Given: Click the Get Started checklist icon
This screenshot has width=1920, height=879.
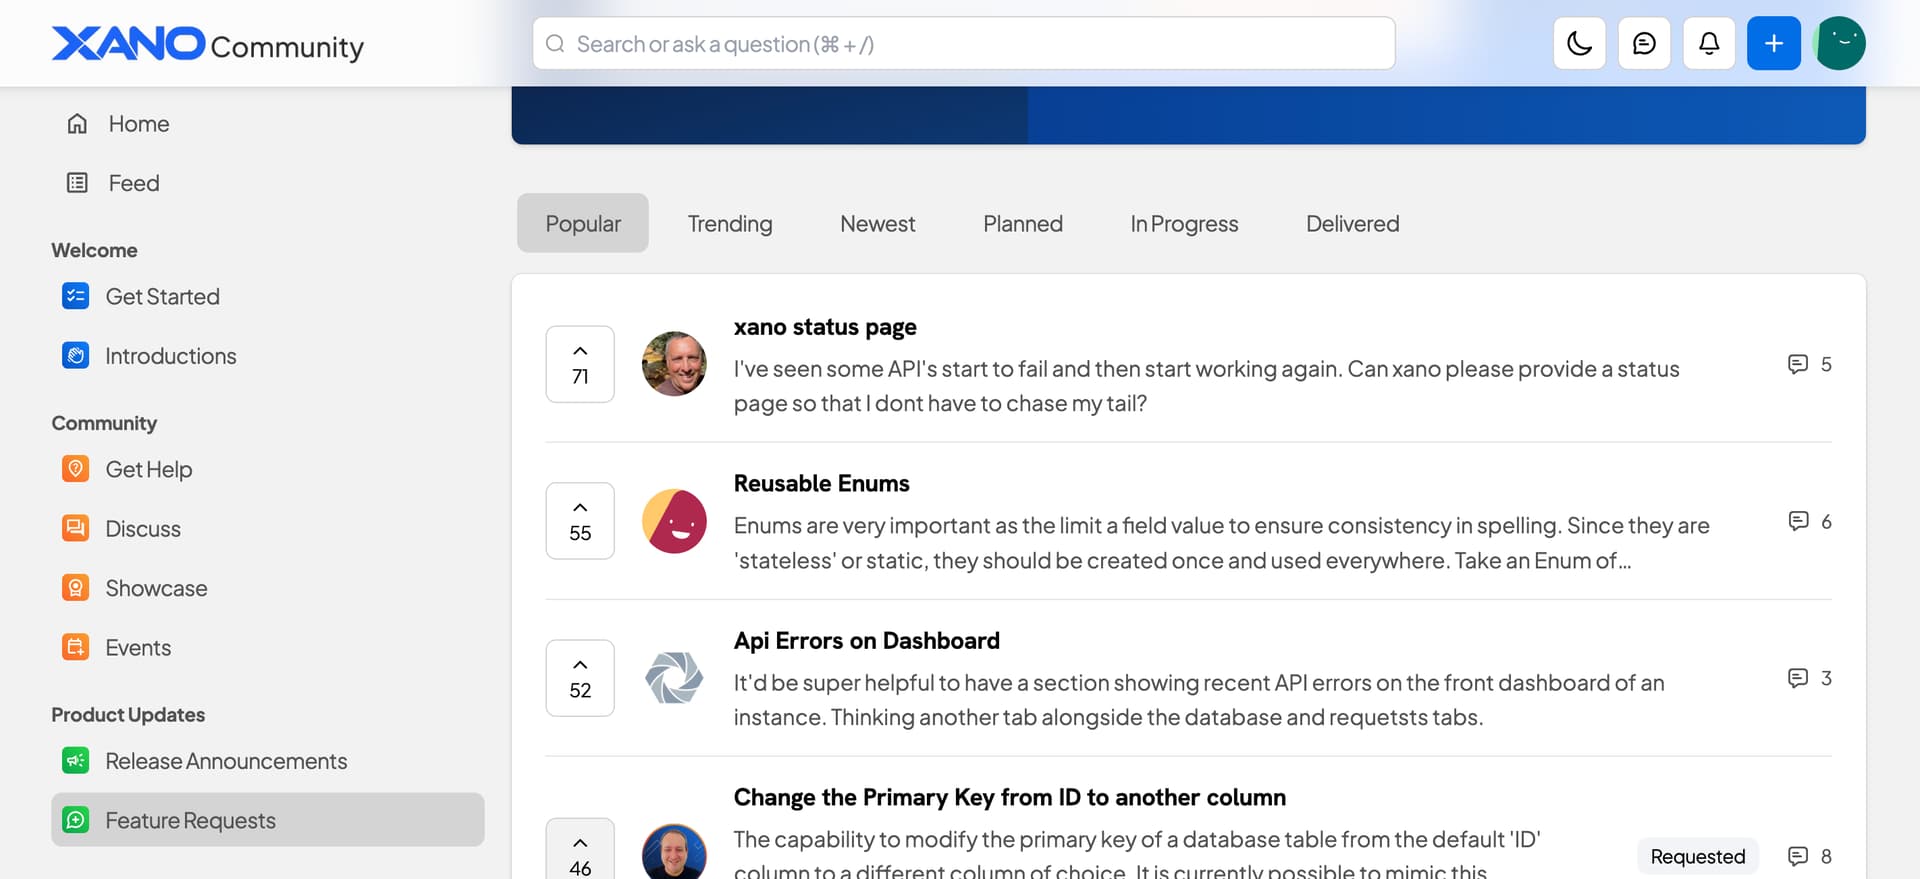Looking at the screenshot, I should [x=75, y=297].
